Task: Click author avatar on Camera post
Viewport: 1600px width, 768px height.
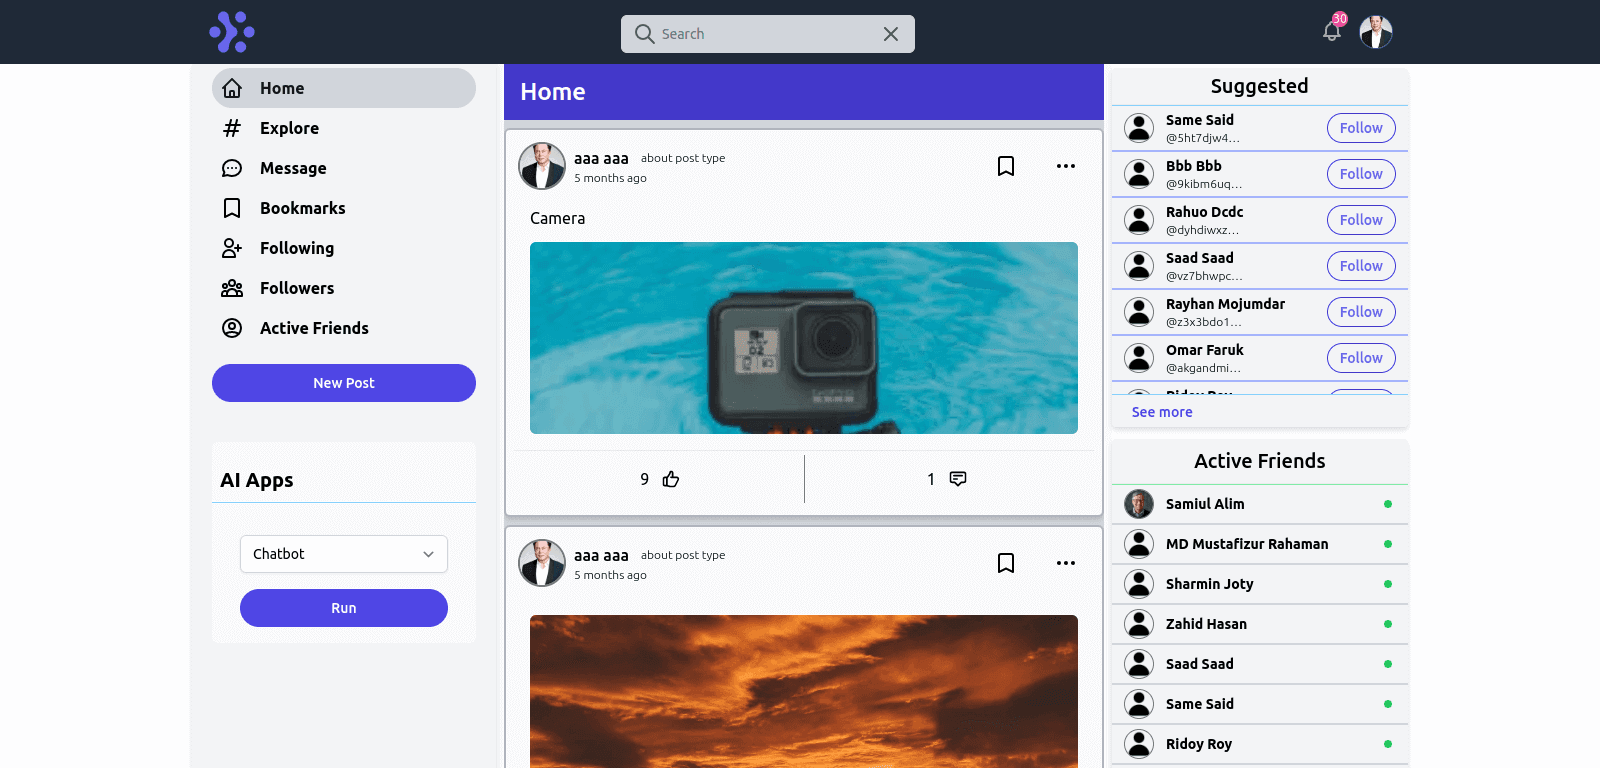Action: [x=542, y=166]
